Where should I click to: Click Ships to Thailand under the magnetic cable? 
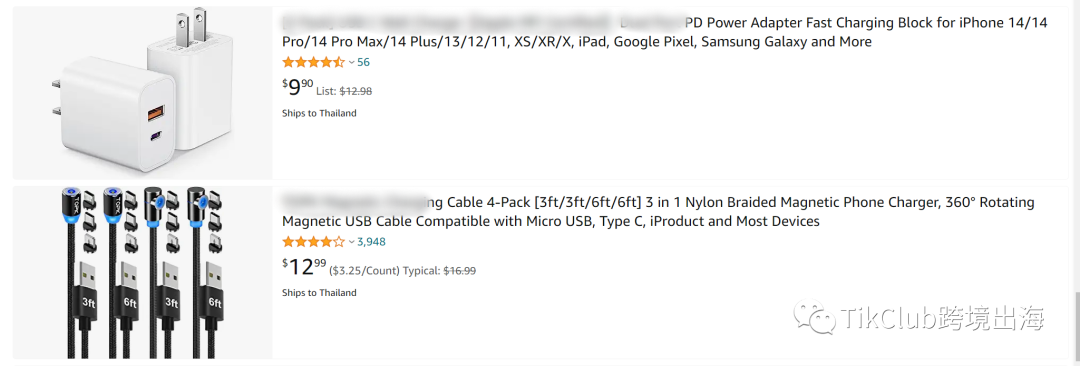point(319,293)
